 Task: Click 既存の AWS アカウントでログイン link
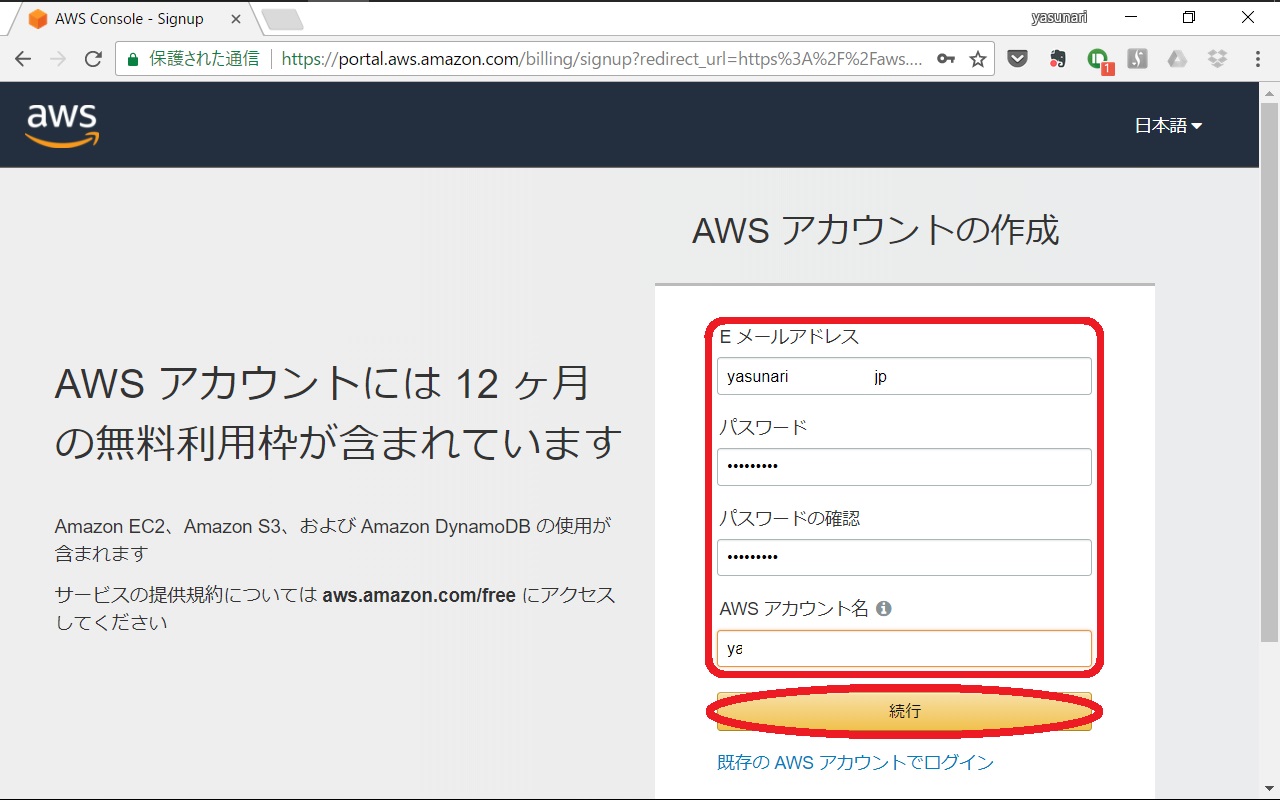(855, 762)
